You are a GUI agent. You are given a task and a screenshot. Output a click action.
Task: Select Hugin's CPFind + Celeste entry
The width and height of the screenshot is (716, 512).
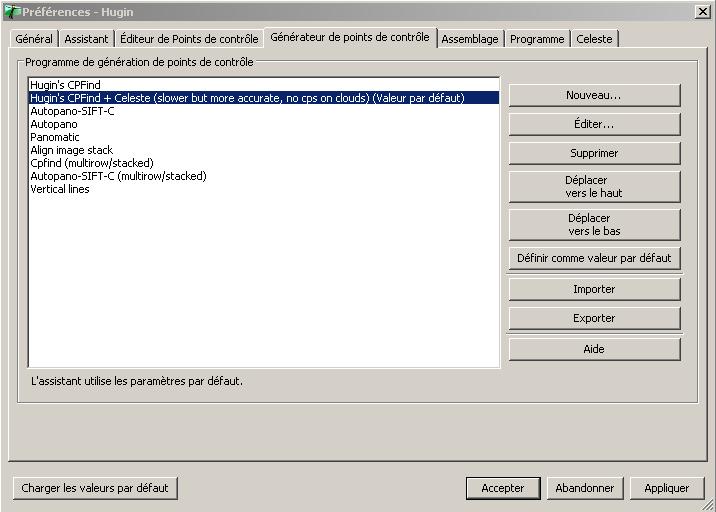tap(264, 98)
